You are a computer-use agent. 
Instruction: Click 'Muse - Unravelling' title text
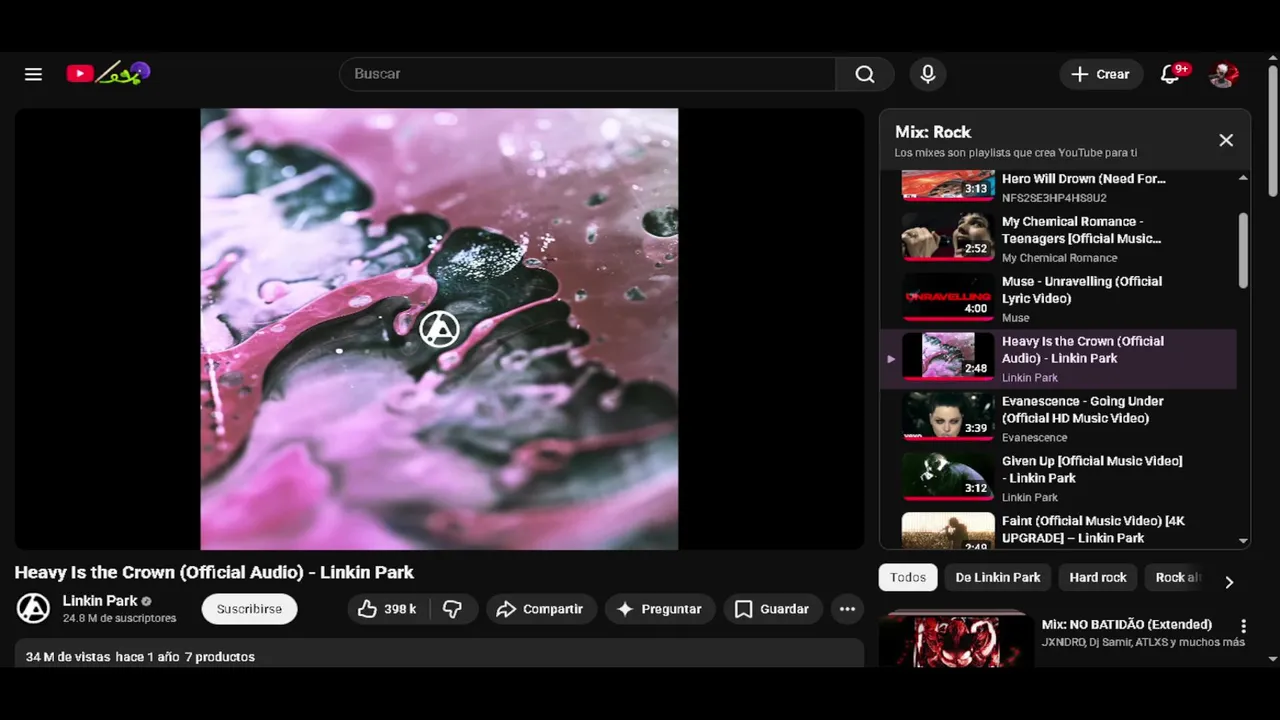1082,290
